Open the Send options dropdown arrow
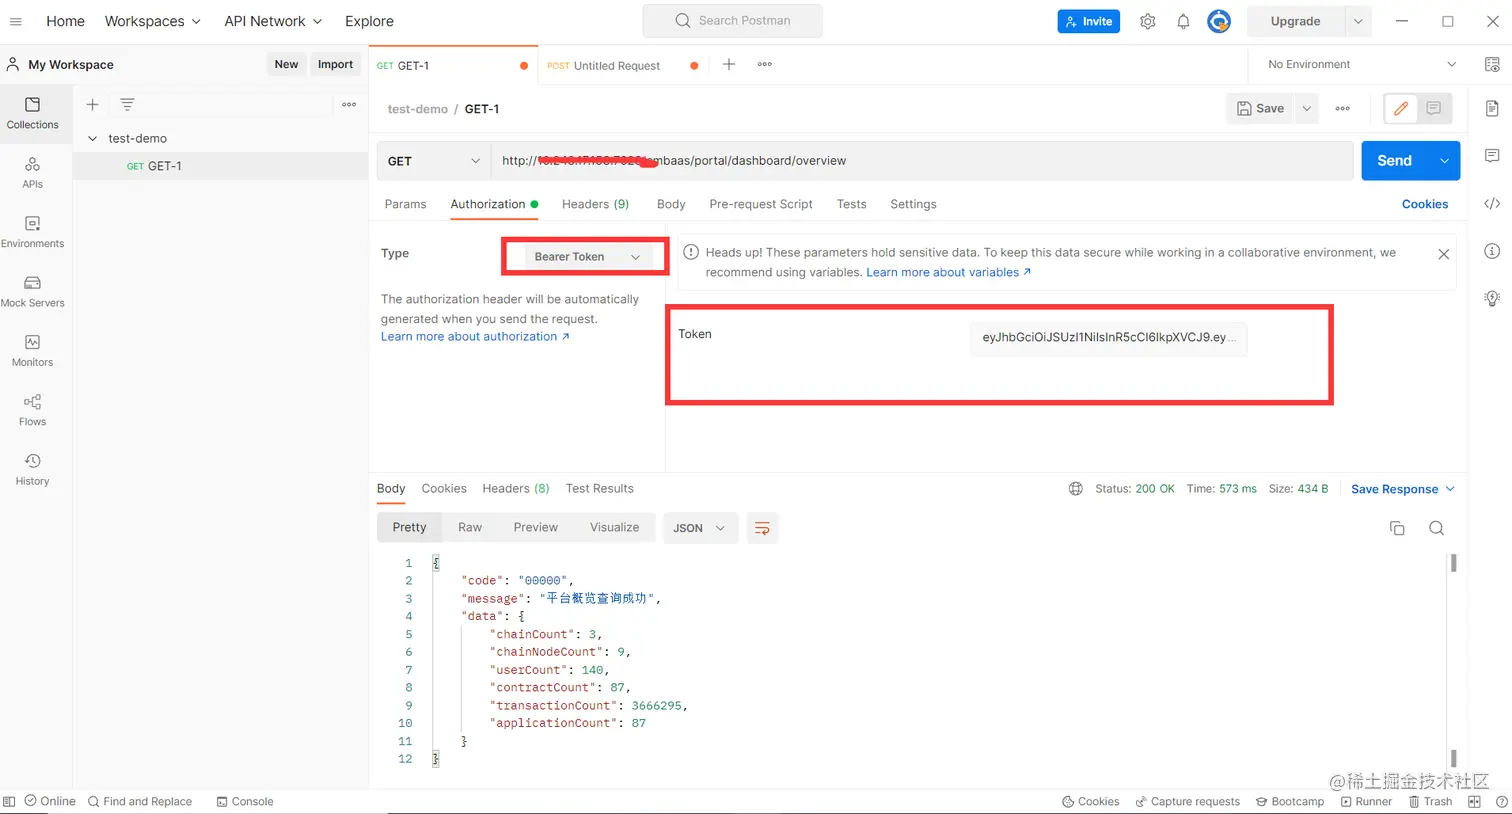The height and width of the screenshot is (814, 1512). (x=1444, y=161)
